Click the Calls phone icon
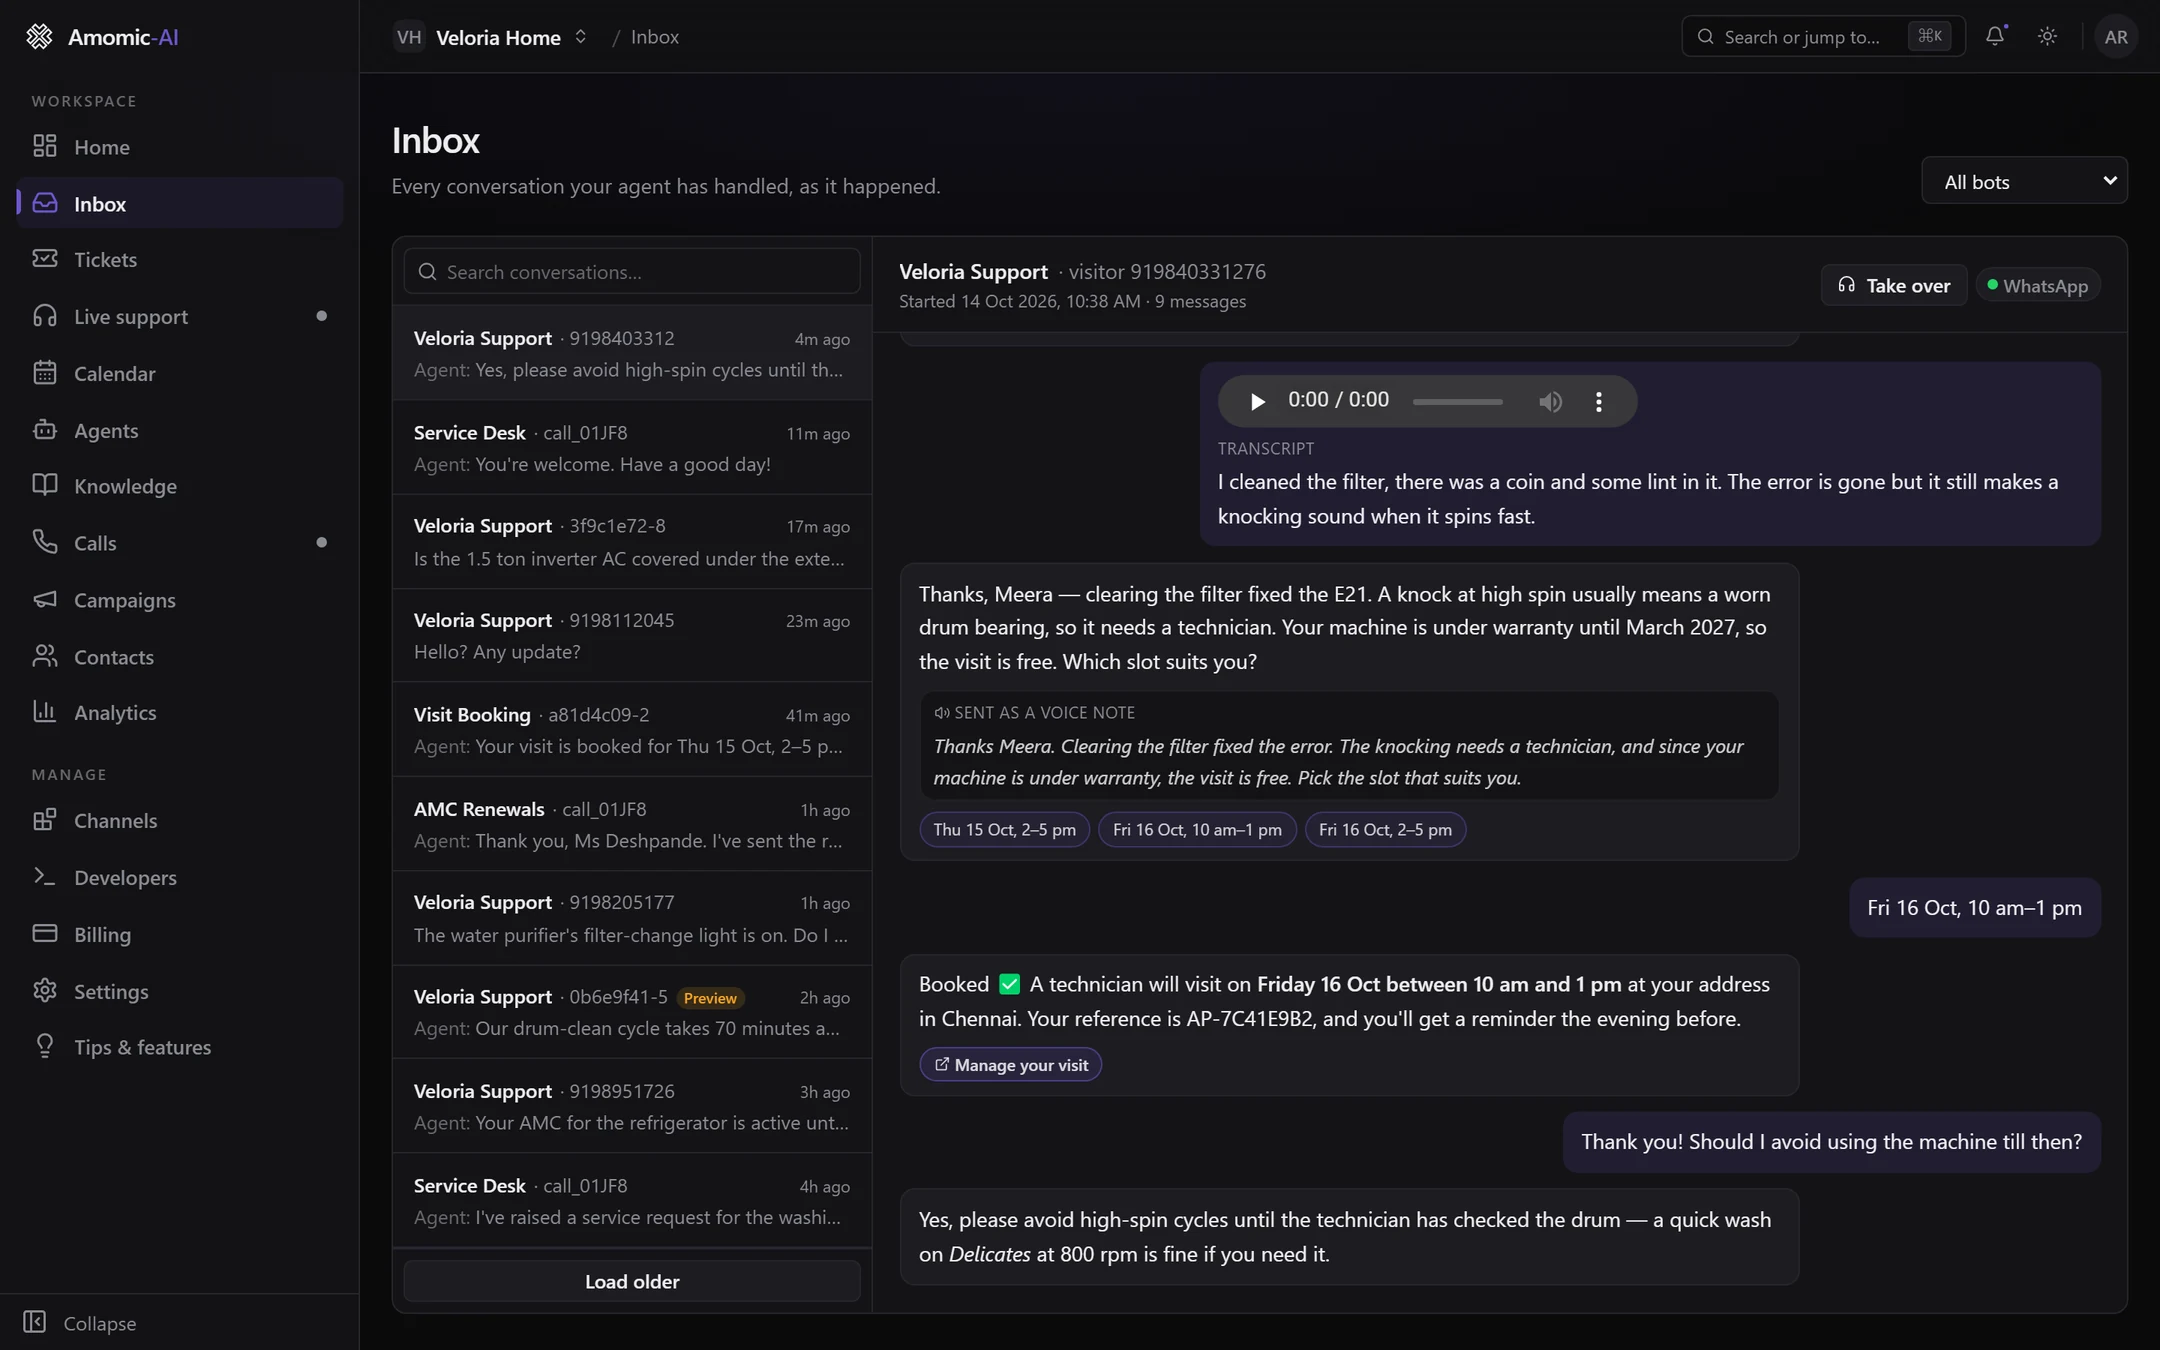 pos(45,542)
